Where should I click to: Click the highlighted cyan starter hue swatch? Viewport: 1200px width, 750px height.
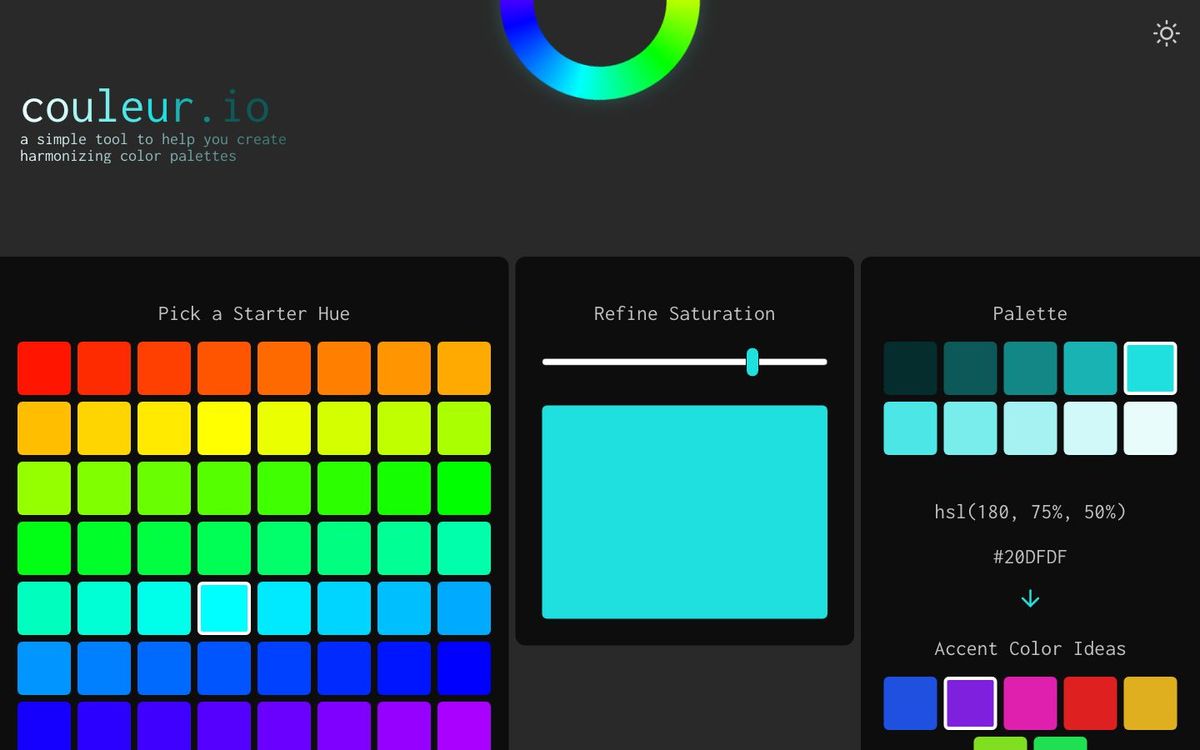pos(224,608)
